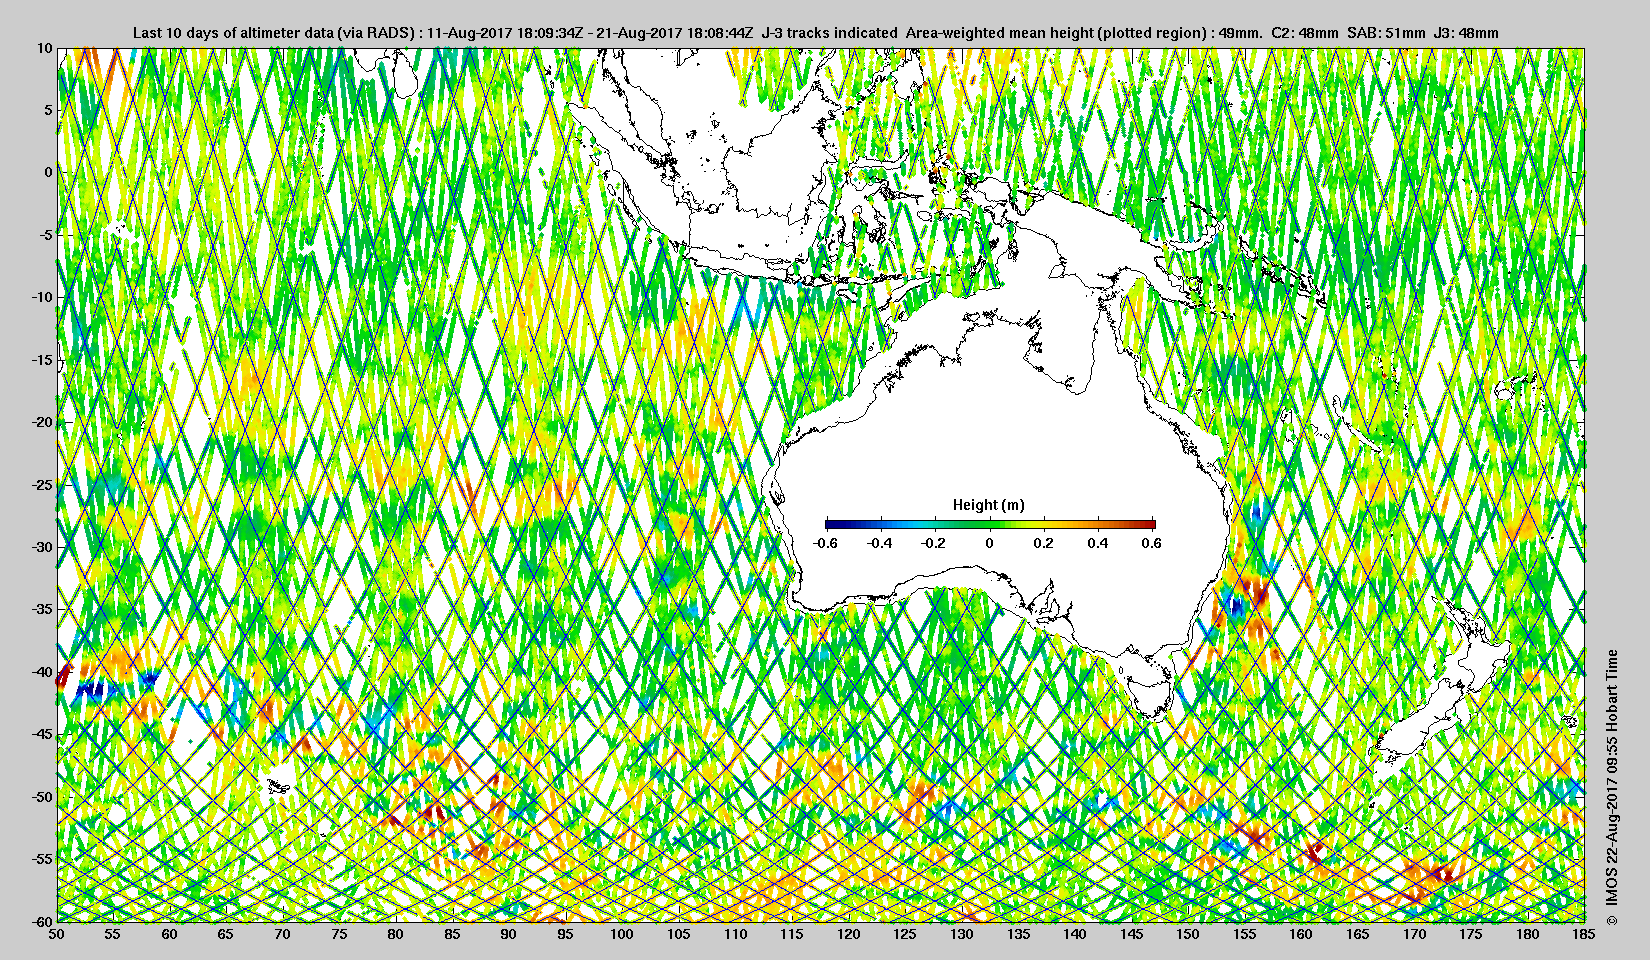This screenshot has height=960, width=1650.
Task: Click the 'J3: 48mm' value in the title
Action: click(x=1466, y=33)
